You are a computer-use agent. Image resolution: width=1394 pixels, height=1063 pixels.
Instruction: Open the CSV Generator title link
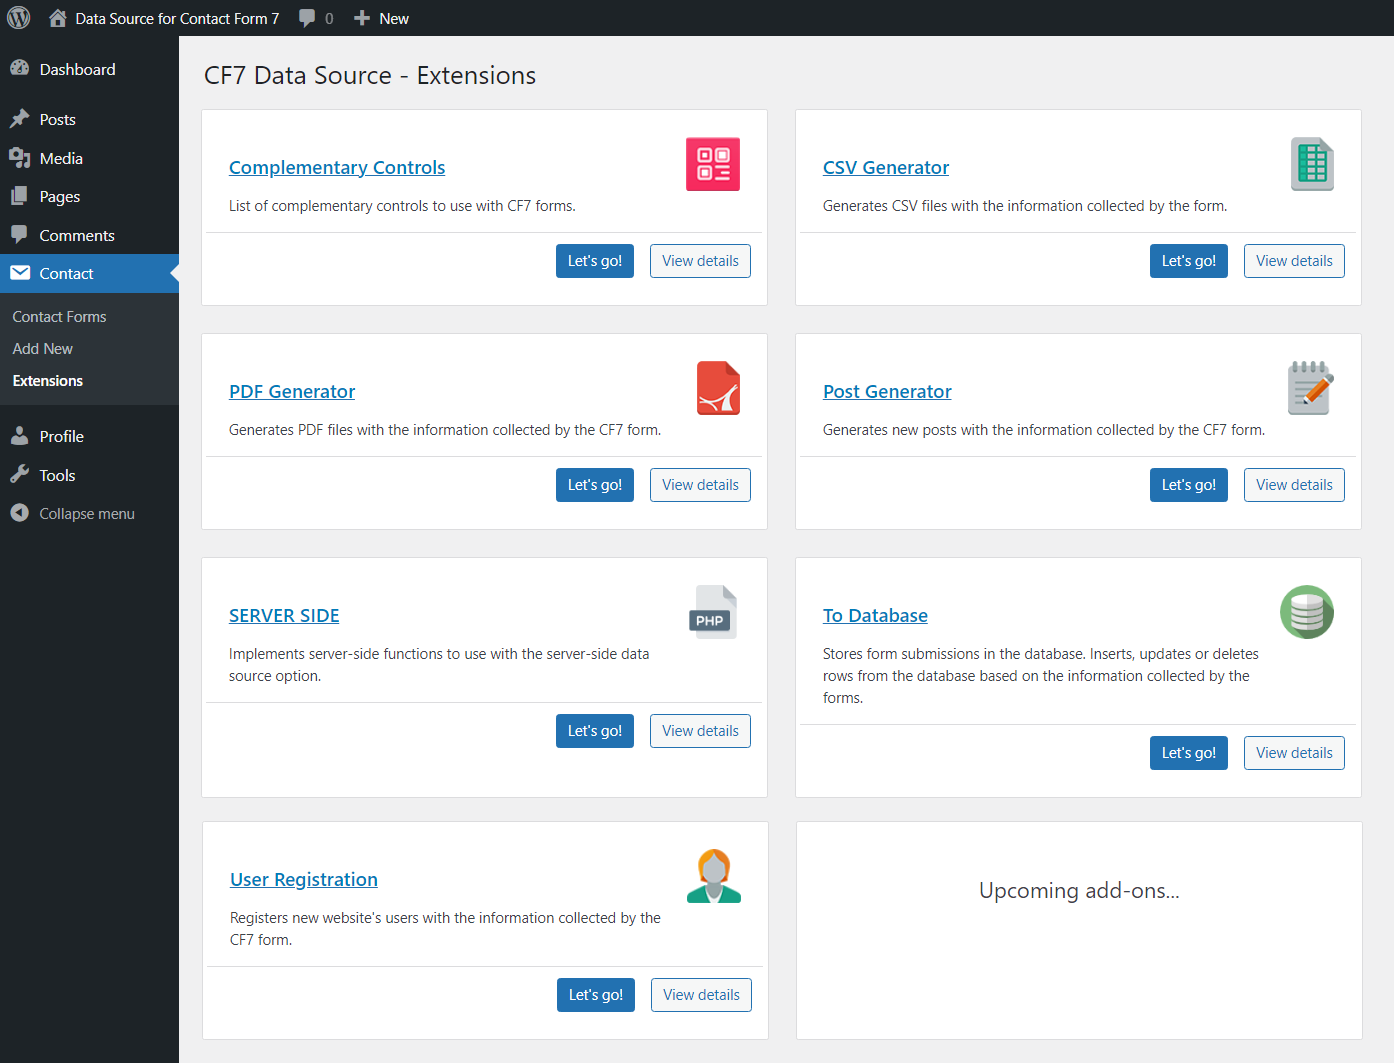(x=886, y=168)
